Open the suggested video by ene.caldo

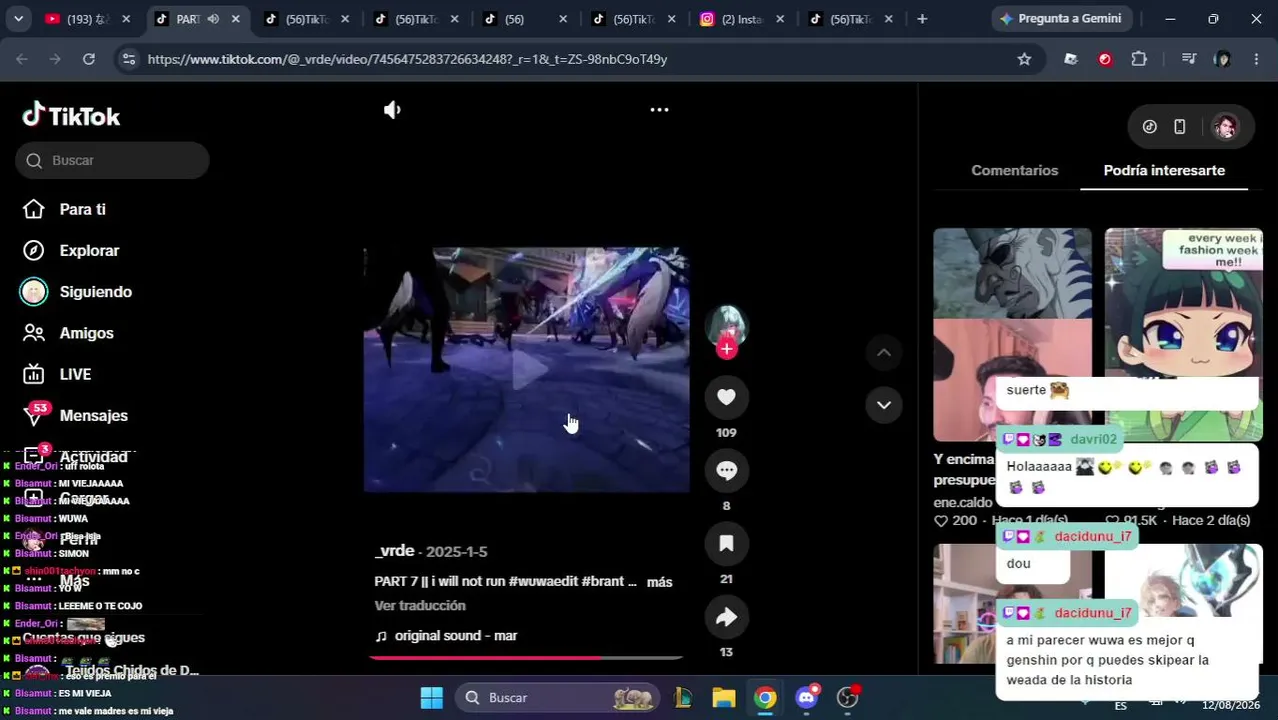(x=1012, y=334)
